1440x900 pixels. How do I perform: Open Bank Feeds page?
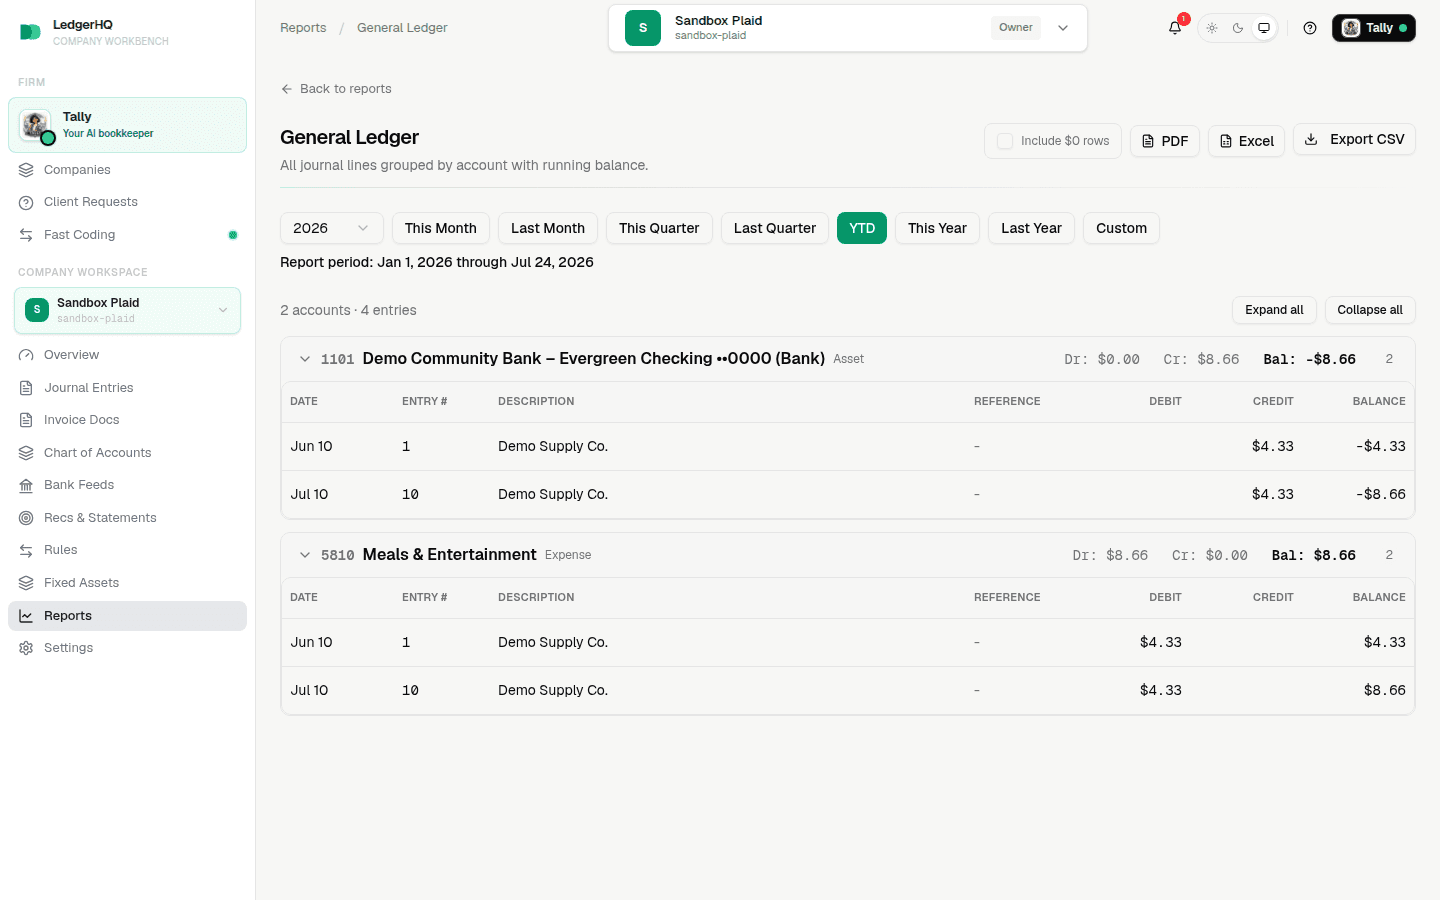click(x=127, y=485)
